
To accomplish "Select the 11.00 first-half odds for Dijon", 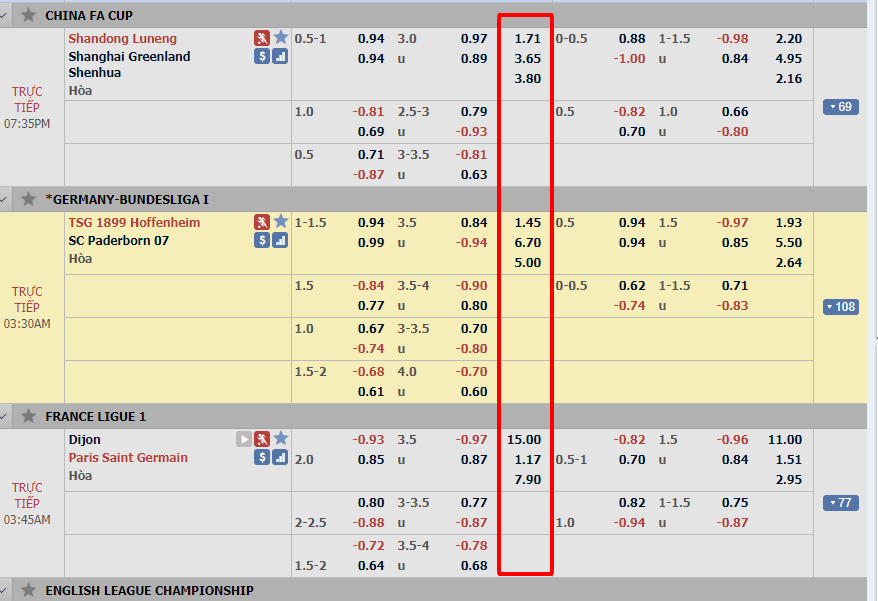I will tap(785, 440).
